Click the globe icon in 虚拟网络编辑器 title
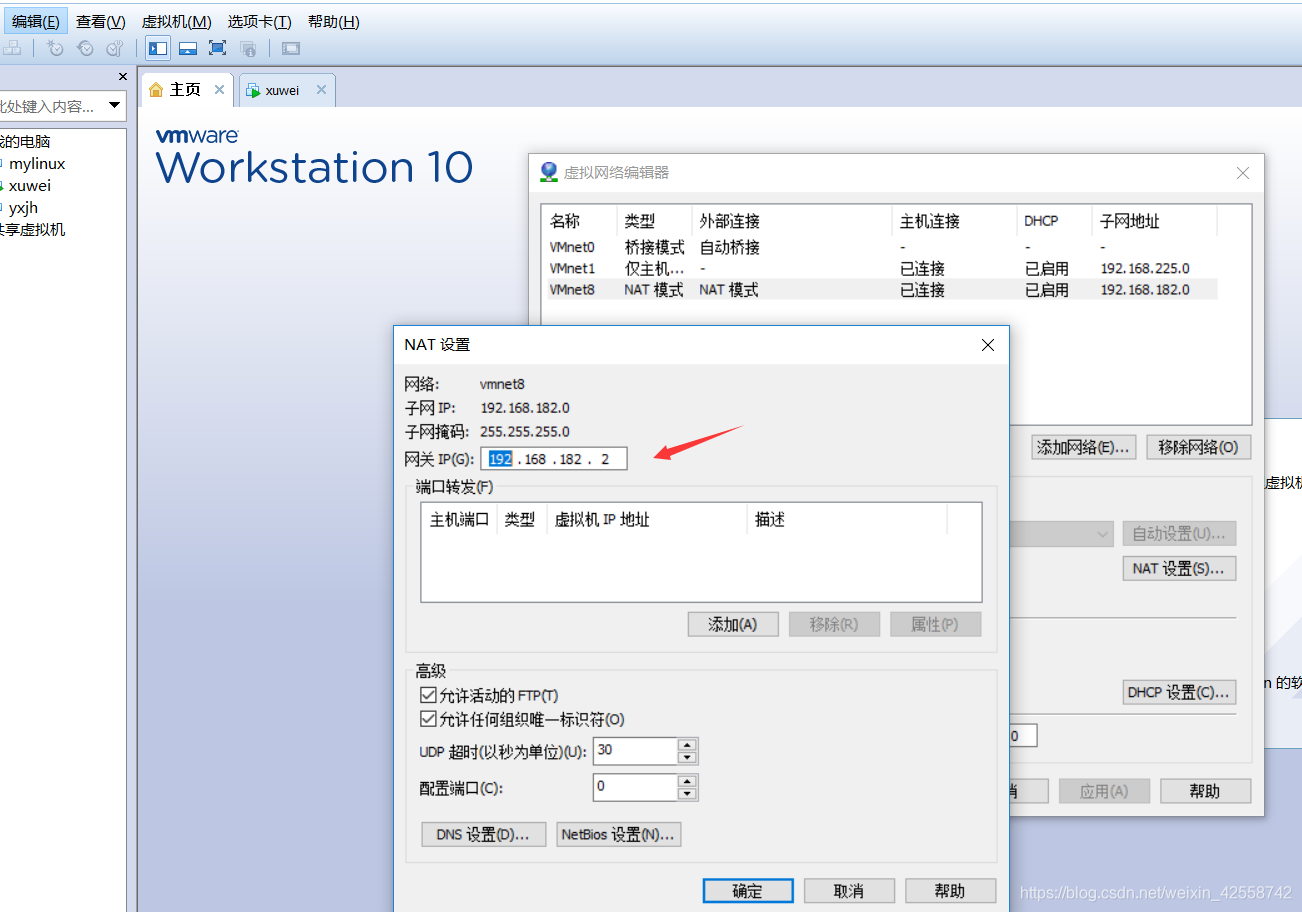Viewport: 1302px width, 912px height. point(548,172)
